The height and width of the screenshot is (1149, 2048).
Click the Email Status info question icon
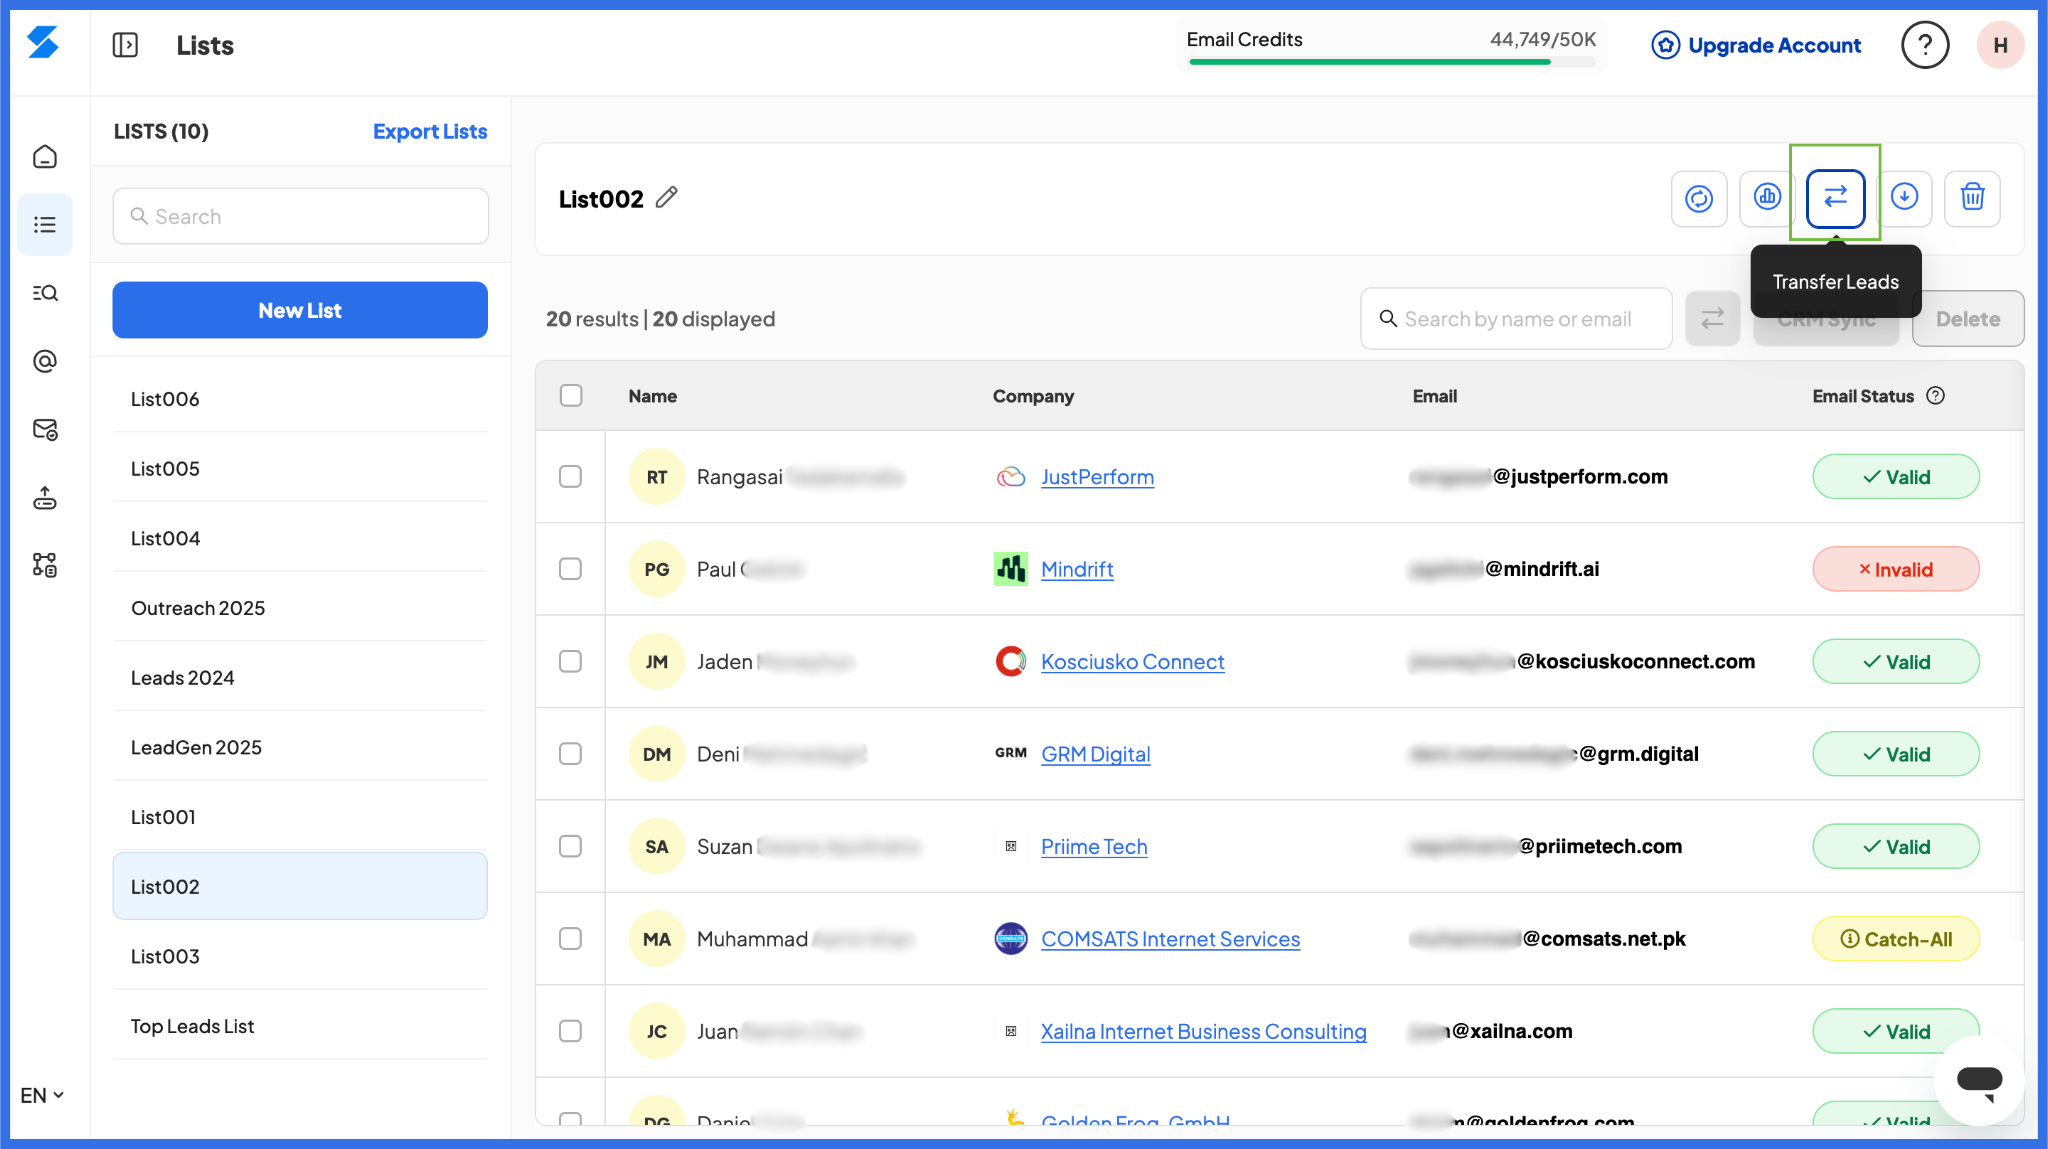[x=1935, y=396]
